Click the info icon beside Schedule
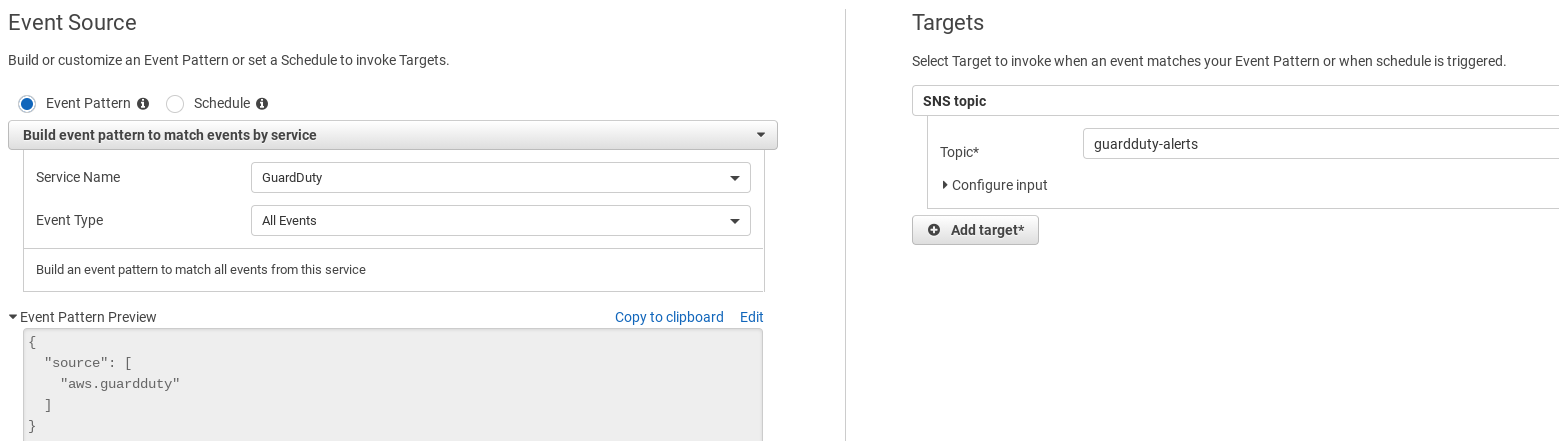The image size is (1559, 441). [x=262, y=104]
